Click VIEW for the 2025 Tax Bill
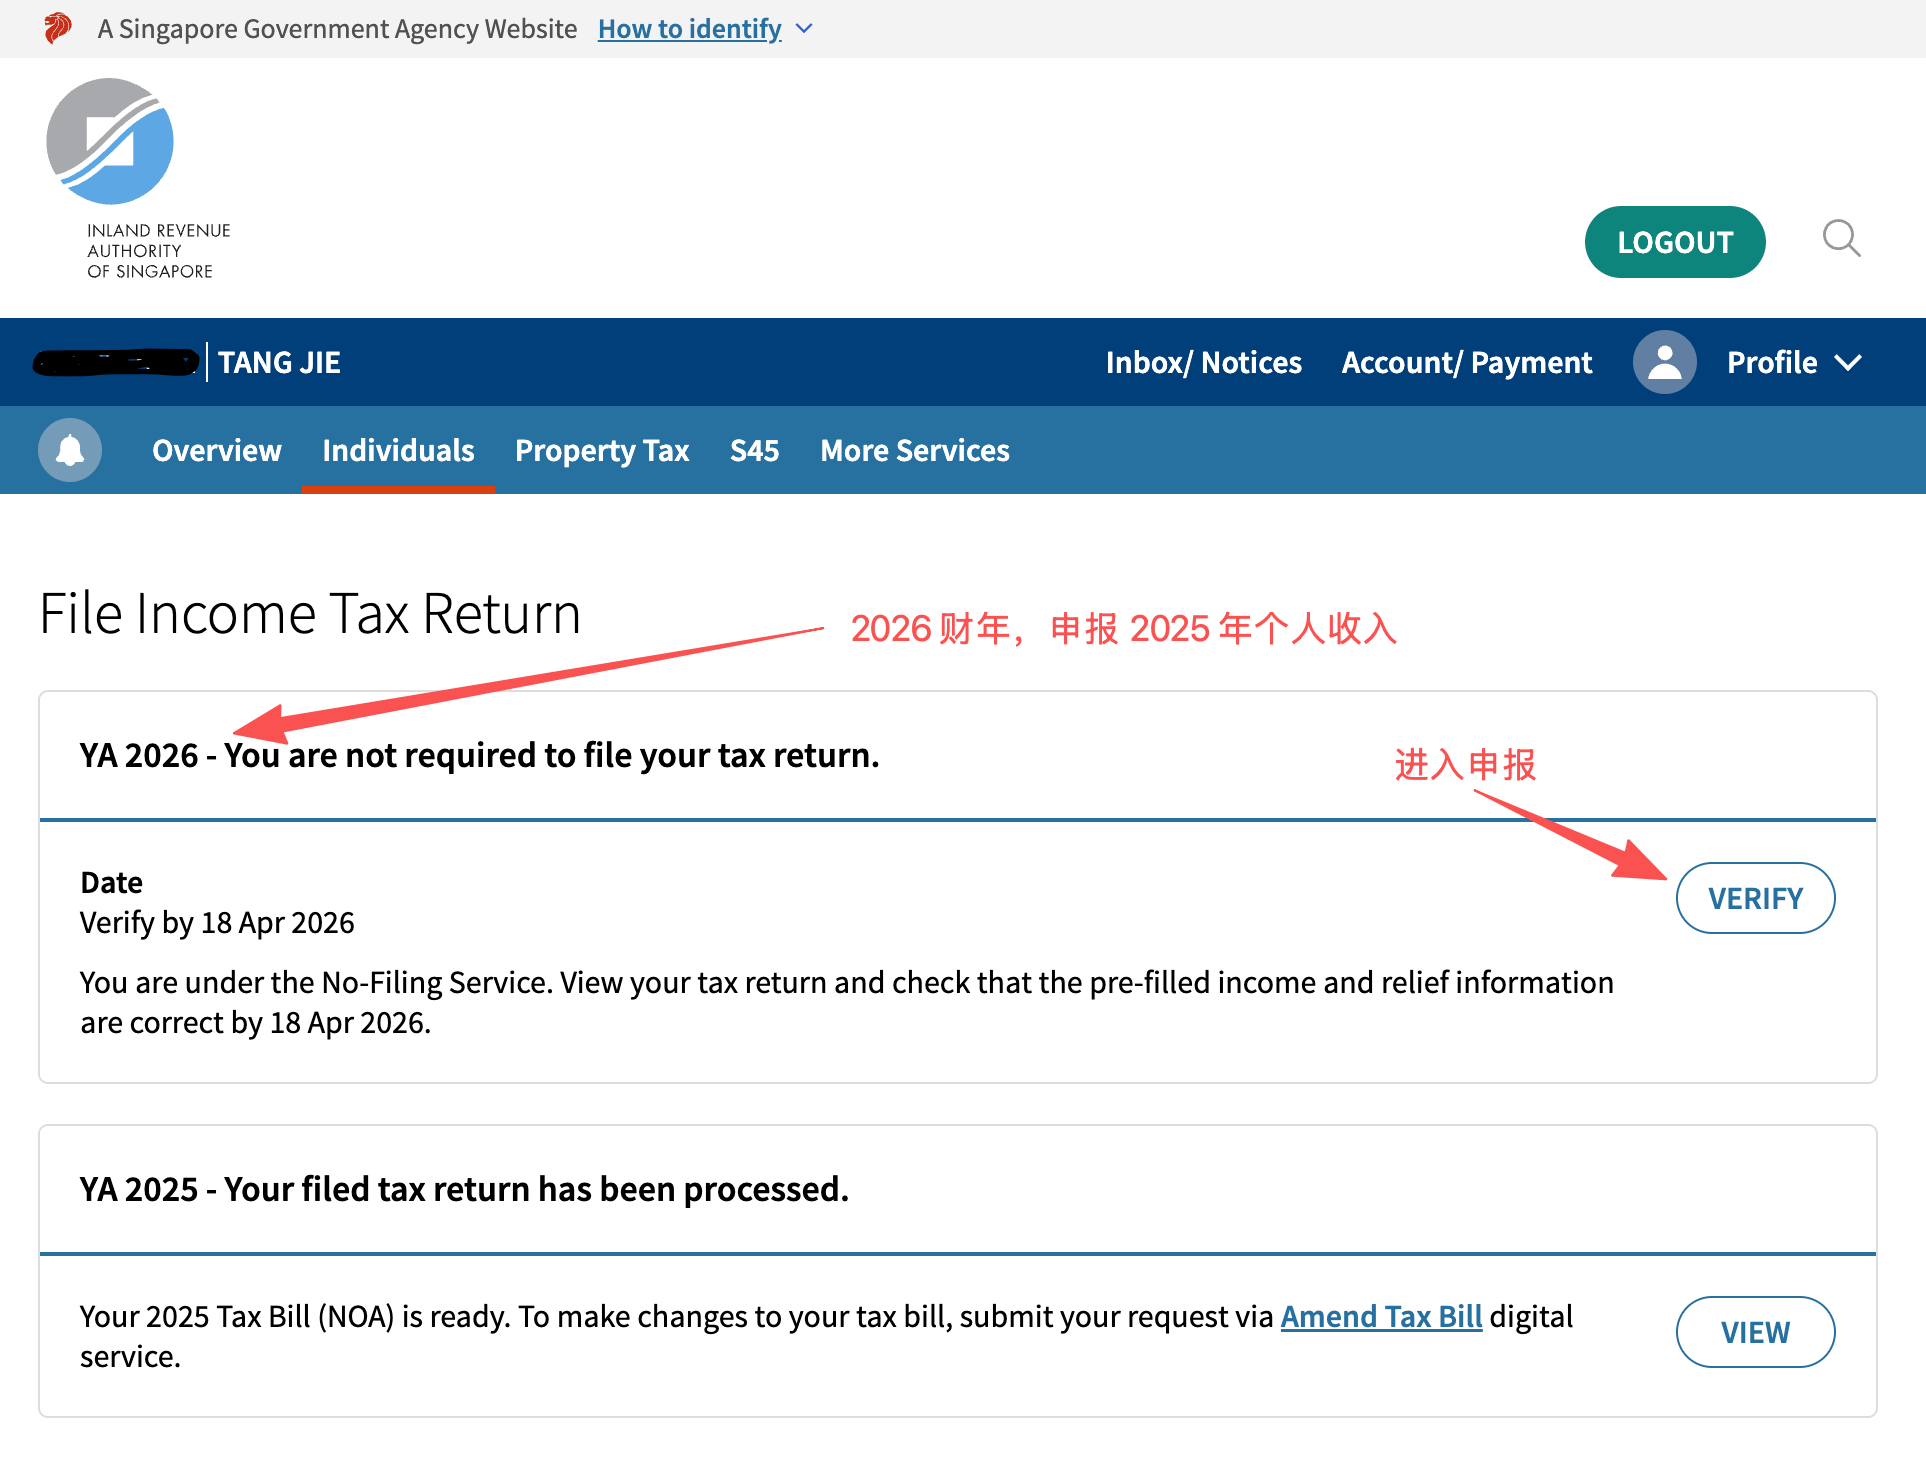This screenshot has height=1464, width=1926. pos(1755,1331)
